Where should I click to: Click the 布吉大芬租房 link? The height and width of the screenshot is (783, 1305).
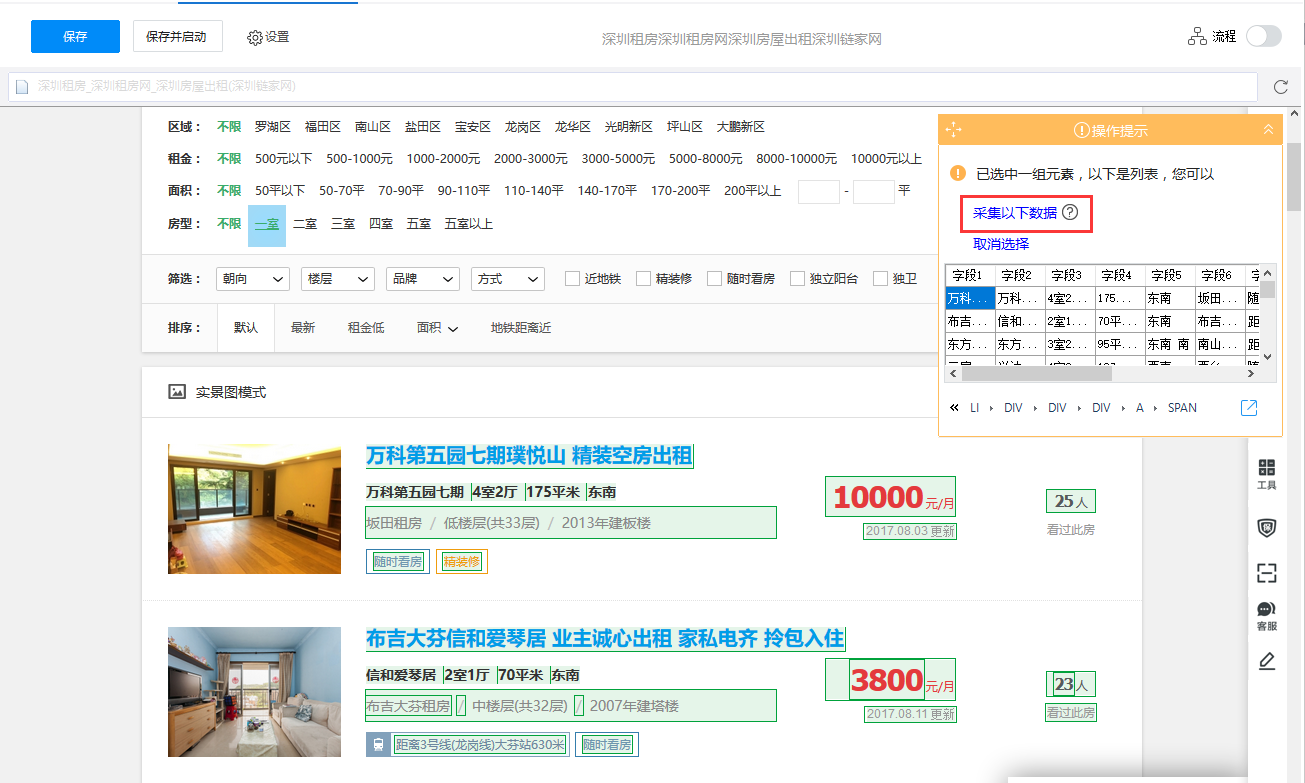point(408,705)
